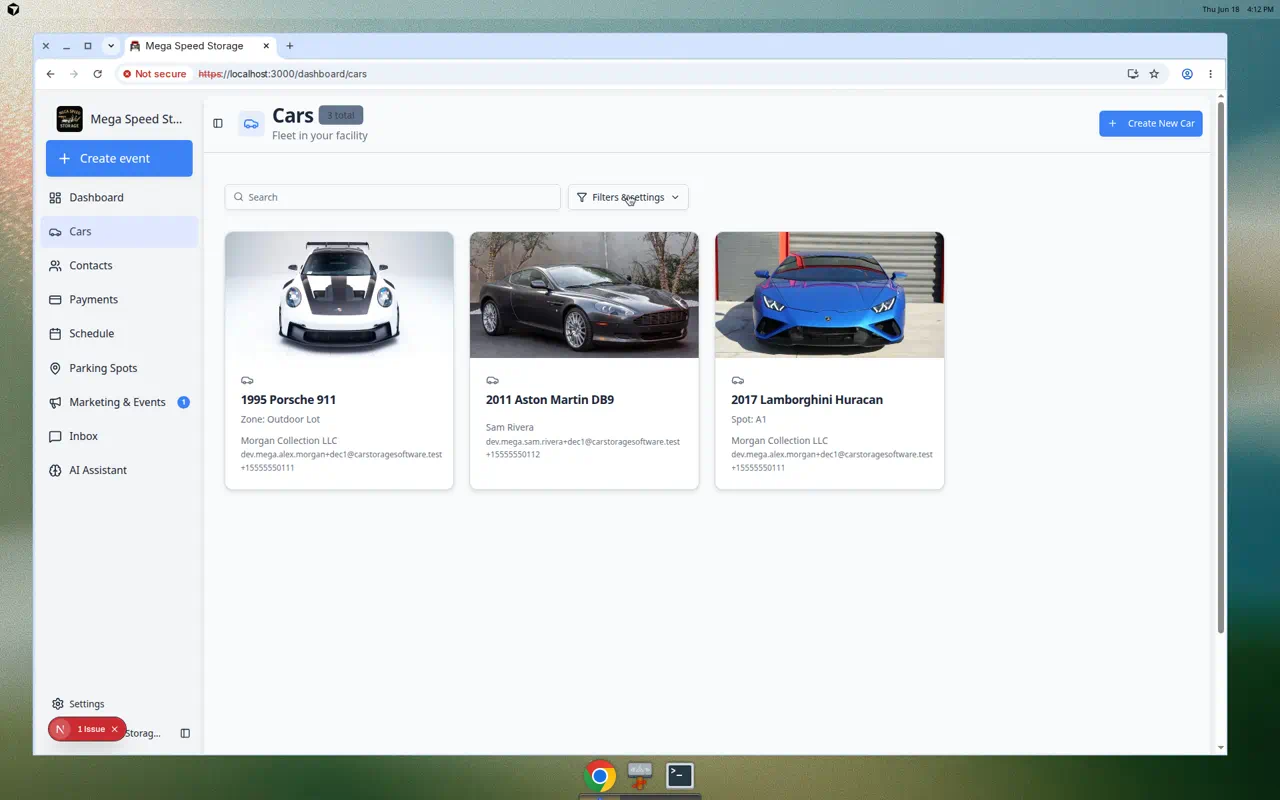
Task: Click the Marketing & Events notification badge
Action: (x=183, y=402)
